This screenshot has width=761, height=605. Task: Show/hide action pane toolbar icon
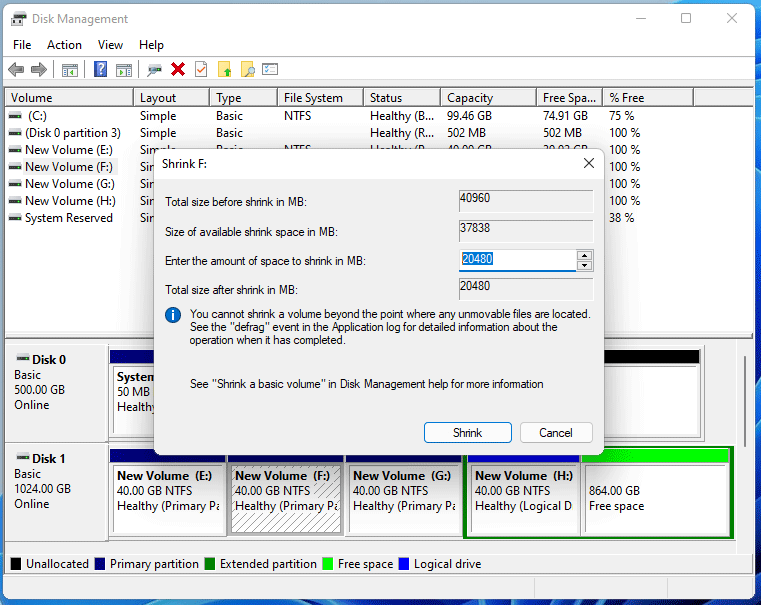click(x=124, y=70)
